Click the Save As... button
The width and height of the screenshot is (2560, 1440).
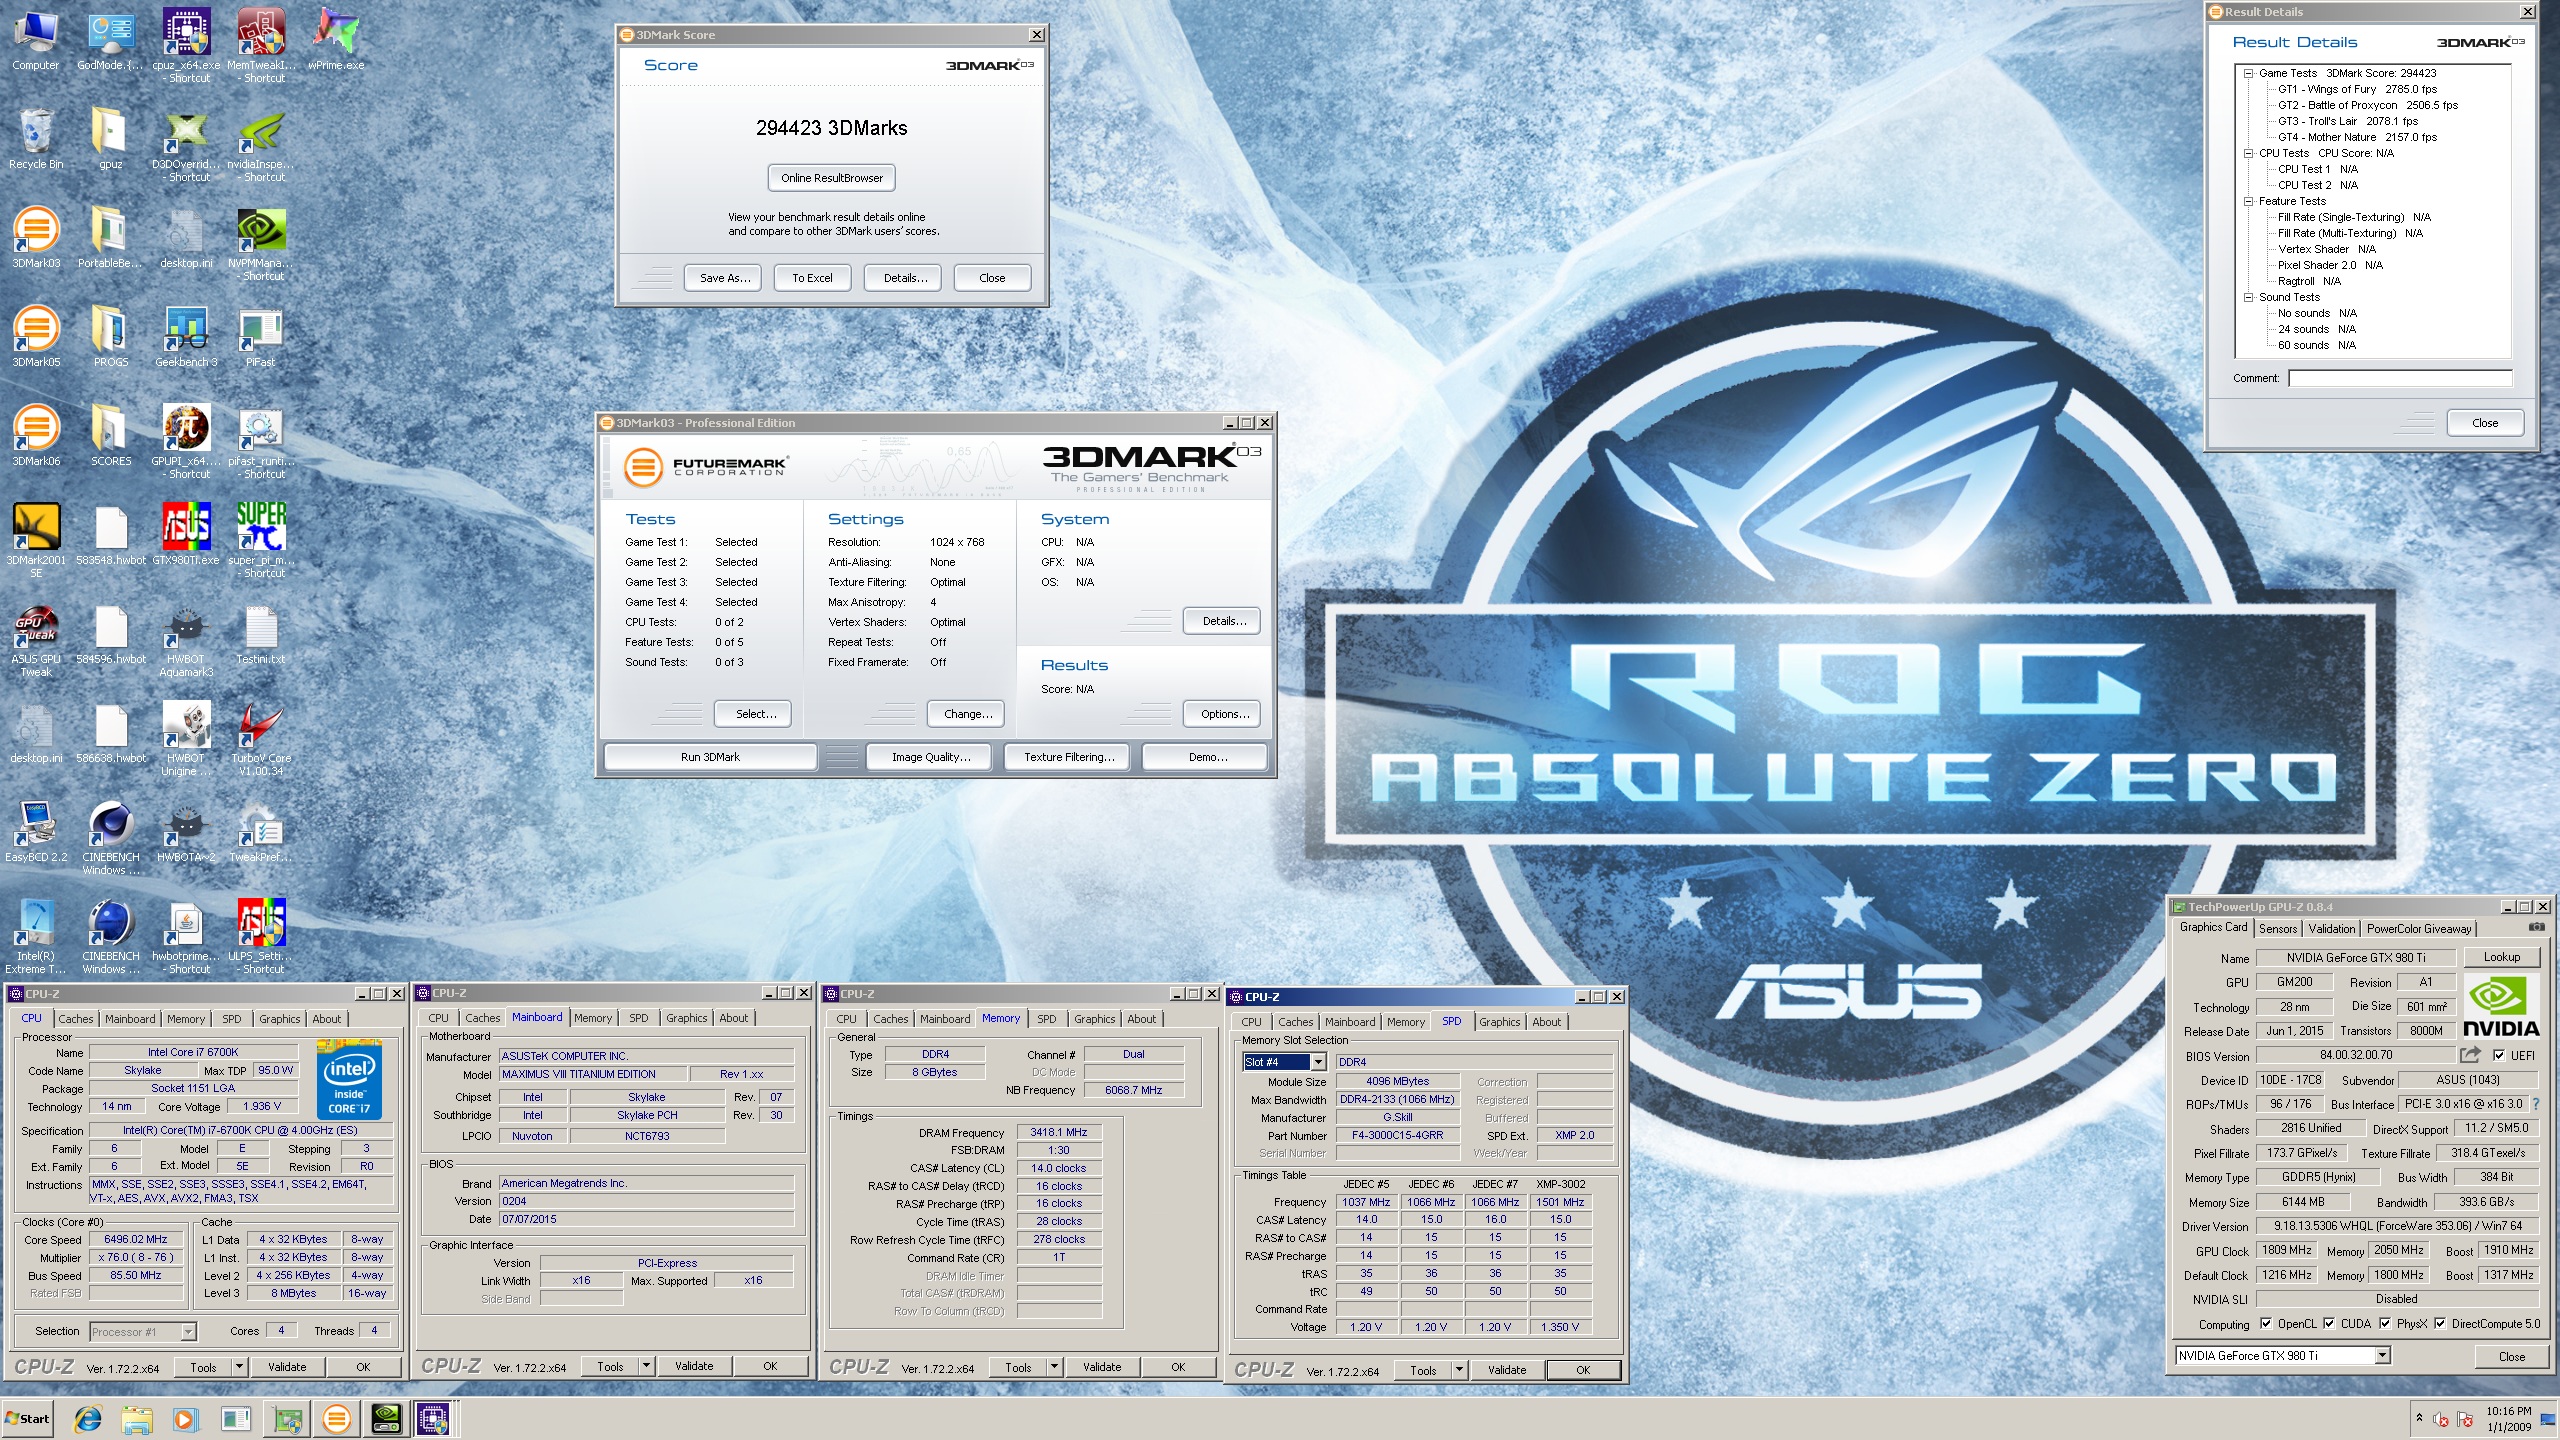pyautogui.click(x=724, y=278)
